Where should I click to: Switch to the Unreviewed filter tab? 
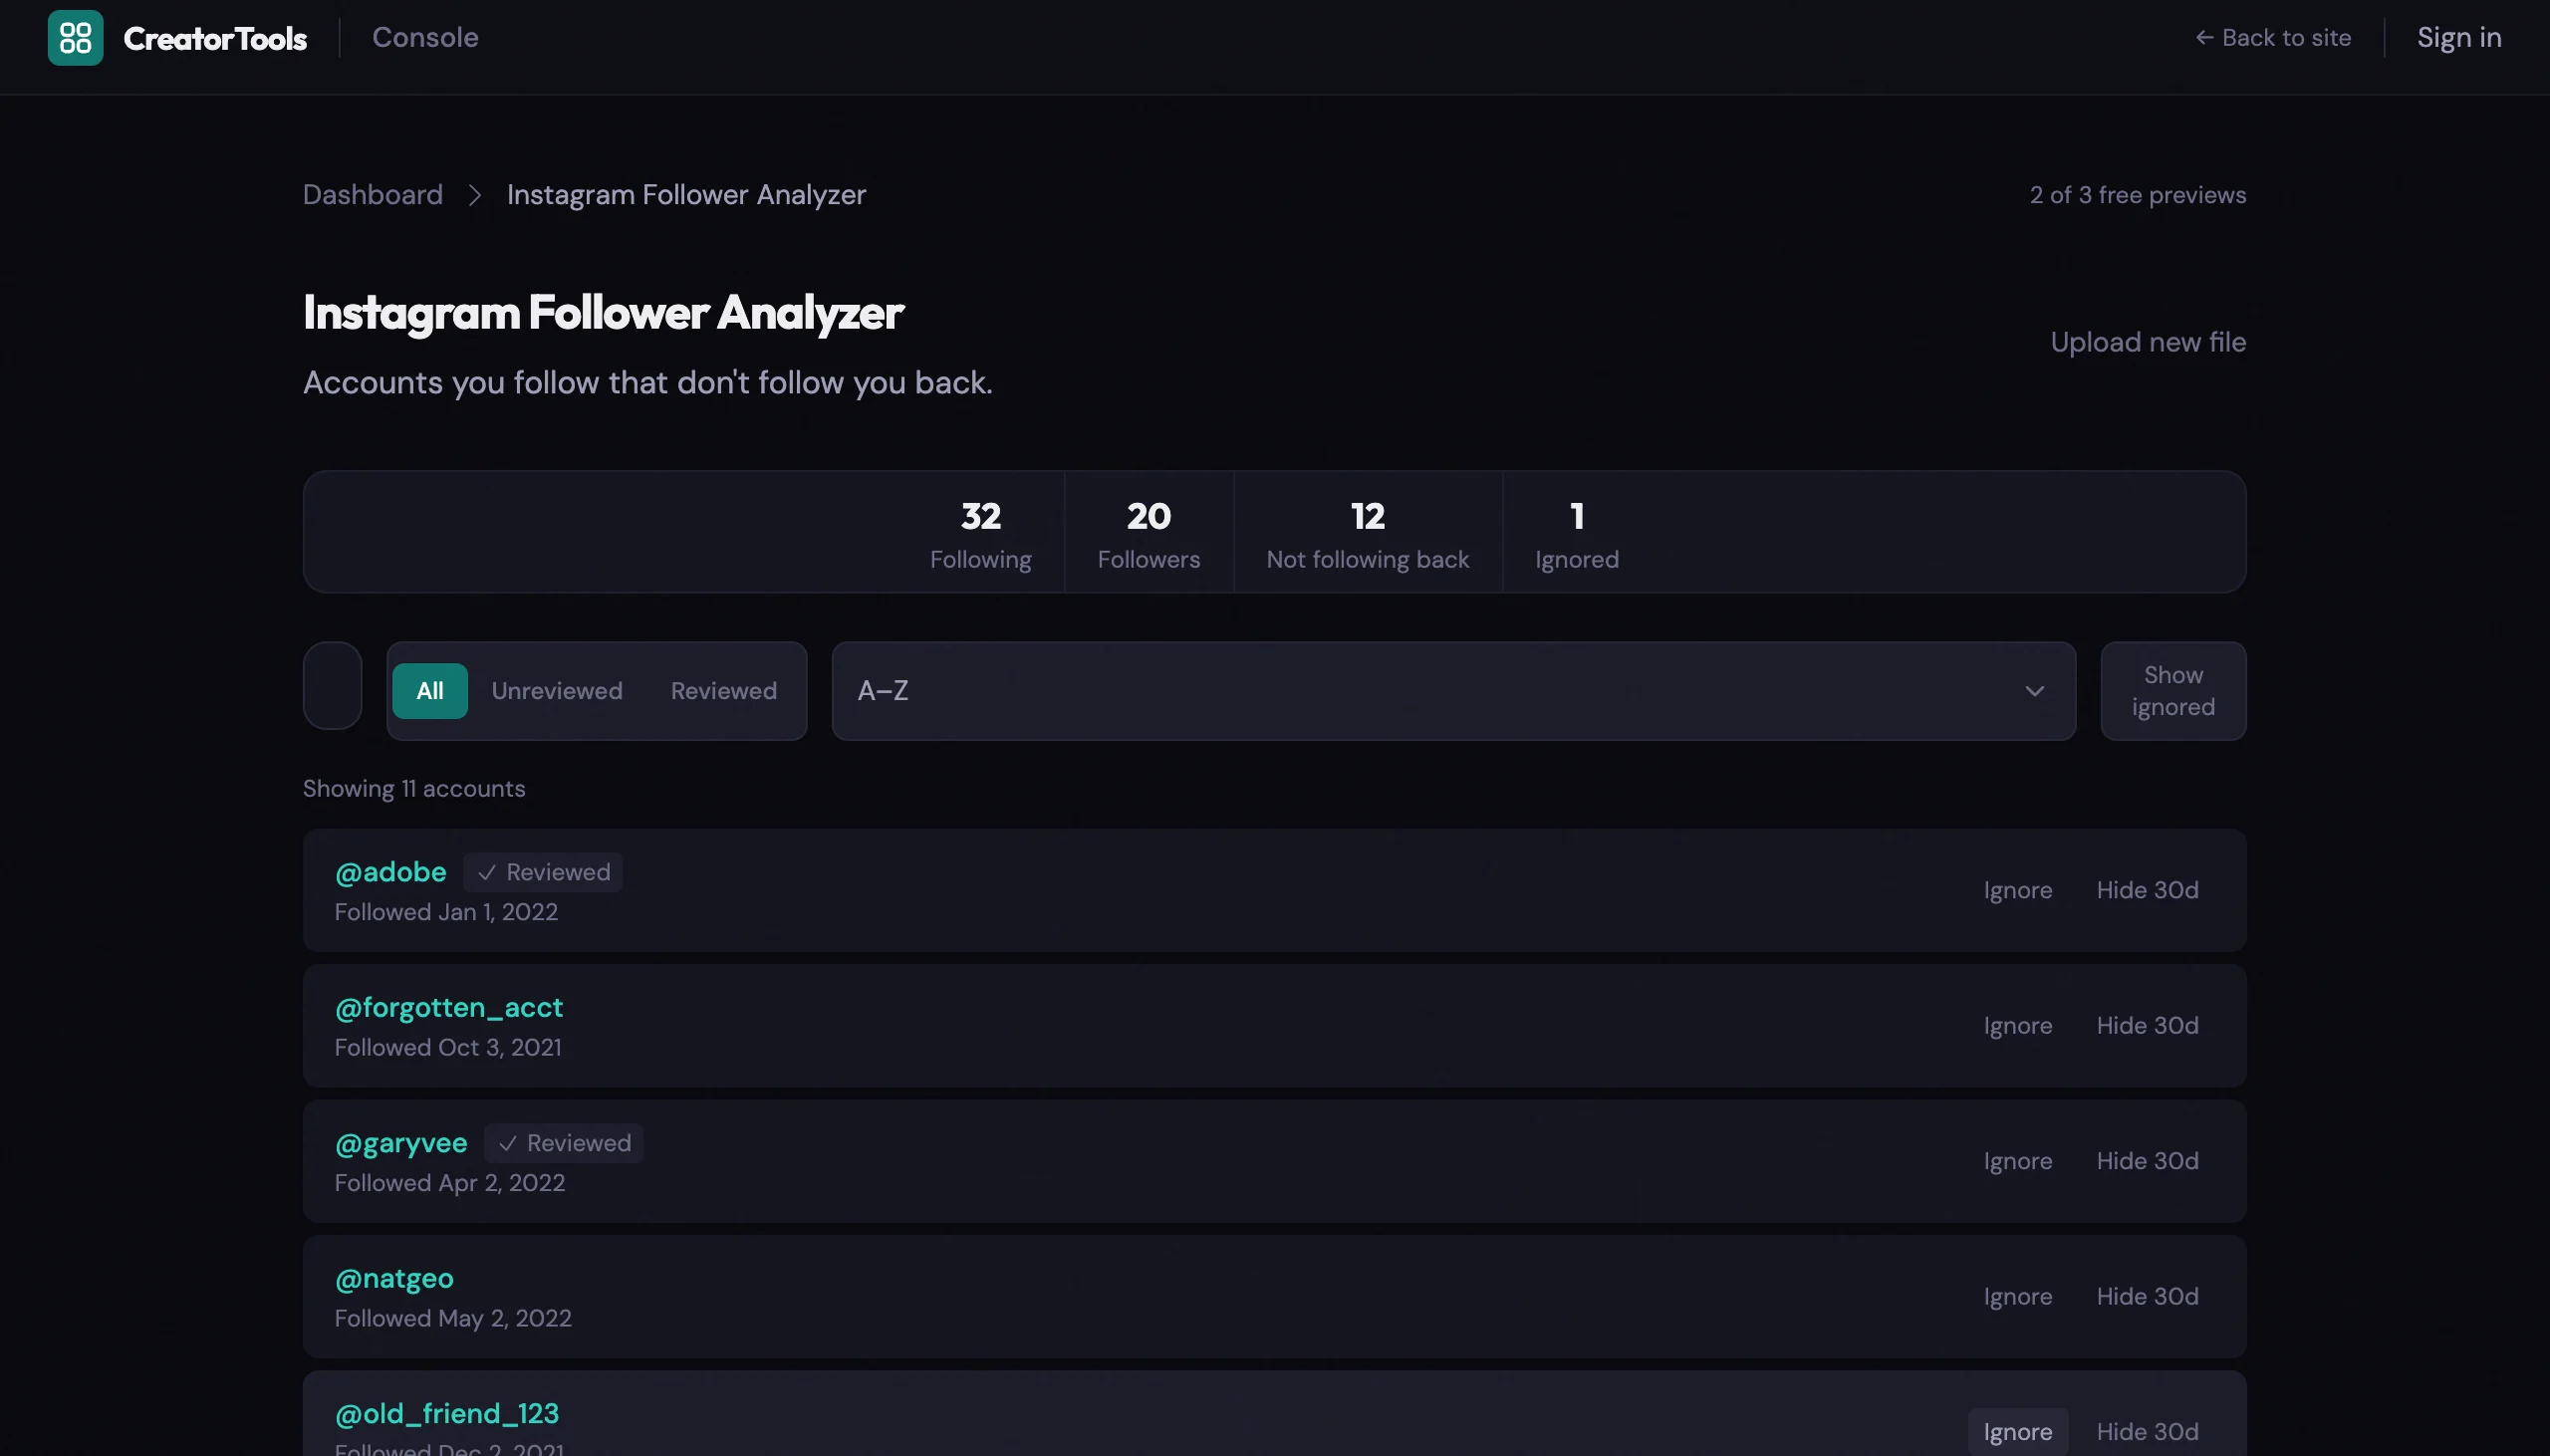556,690
